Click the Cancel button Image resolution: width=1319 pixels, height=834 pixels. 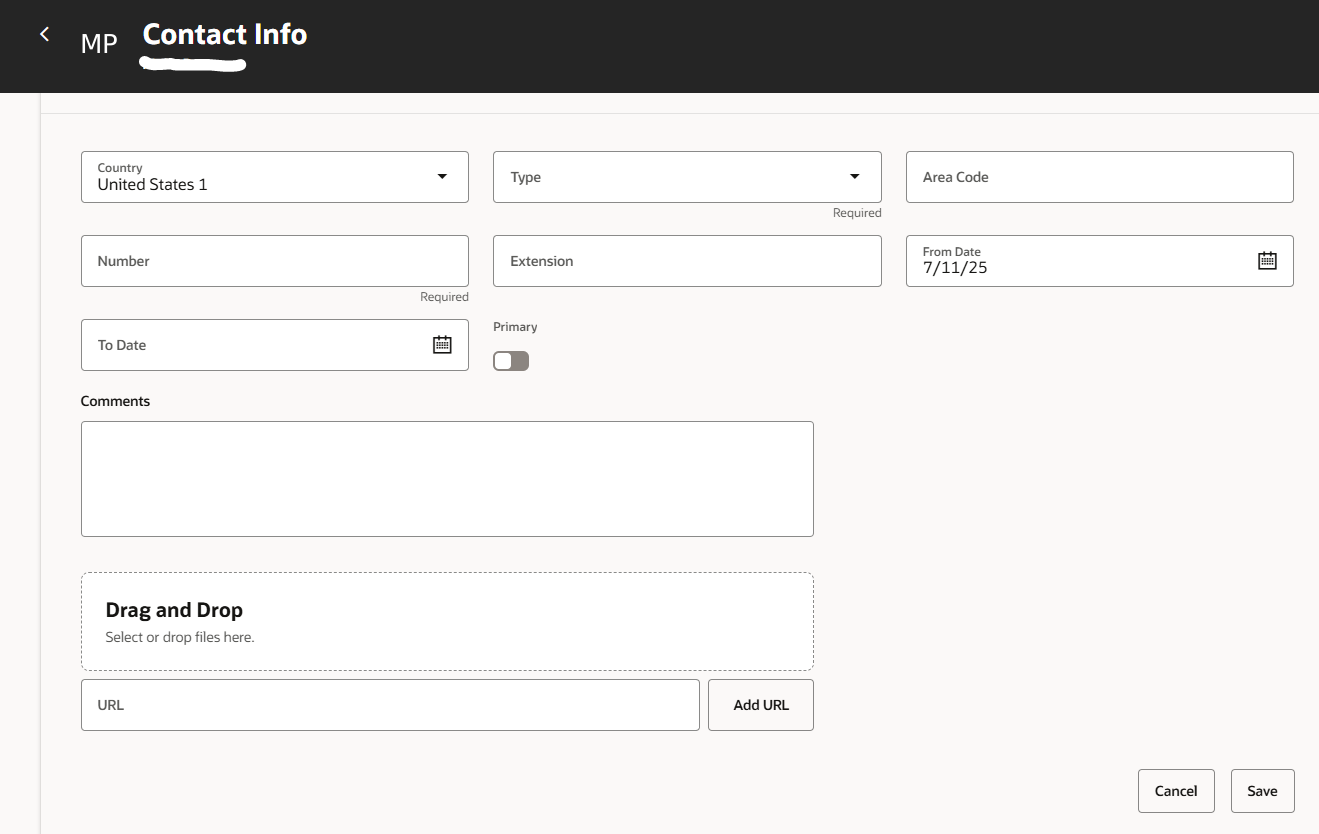click(x=1176, y=790)
